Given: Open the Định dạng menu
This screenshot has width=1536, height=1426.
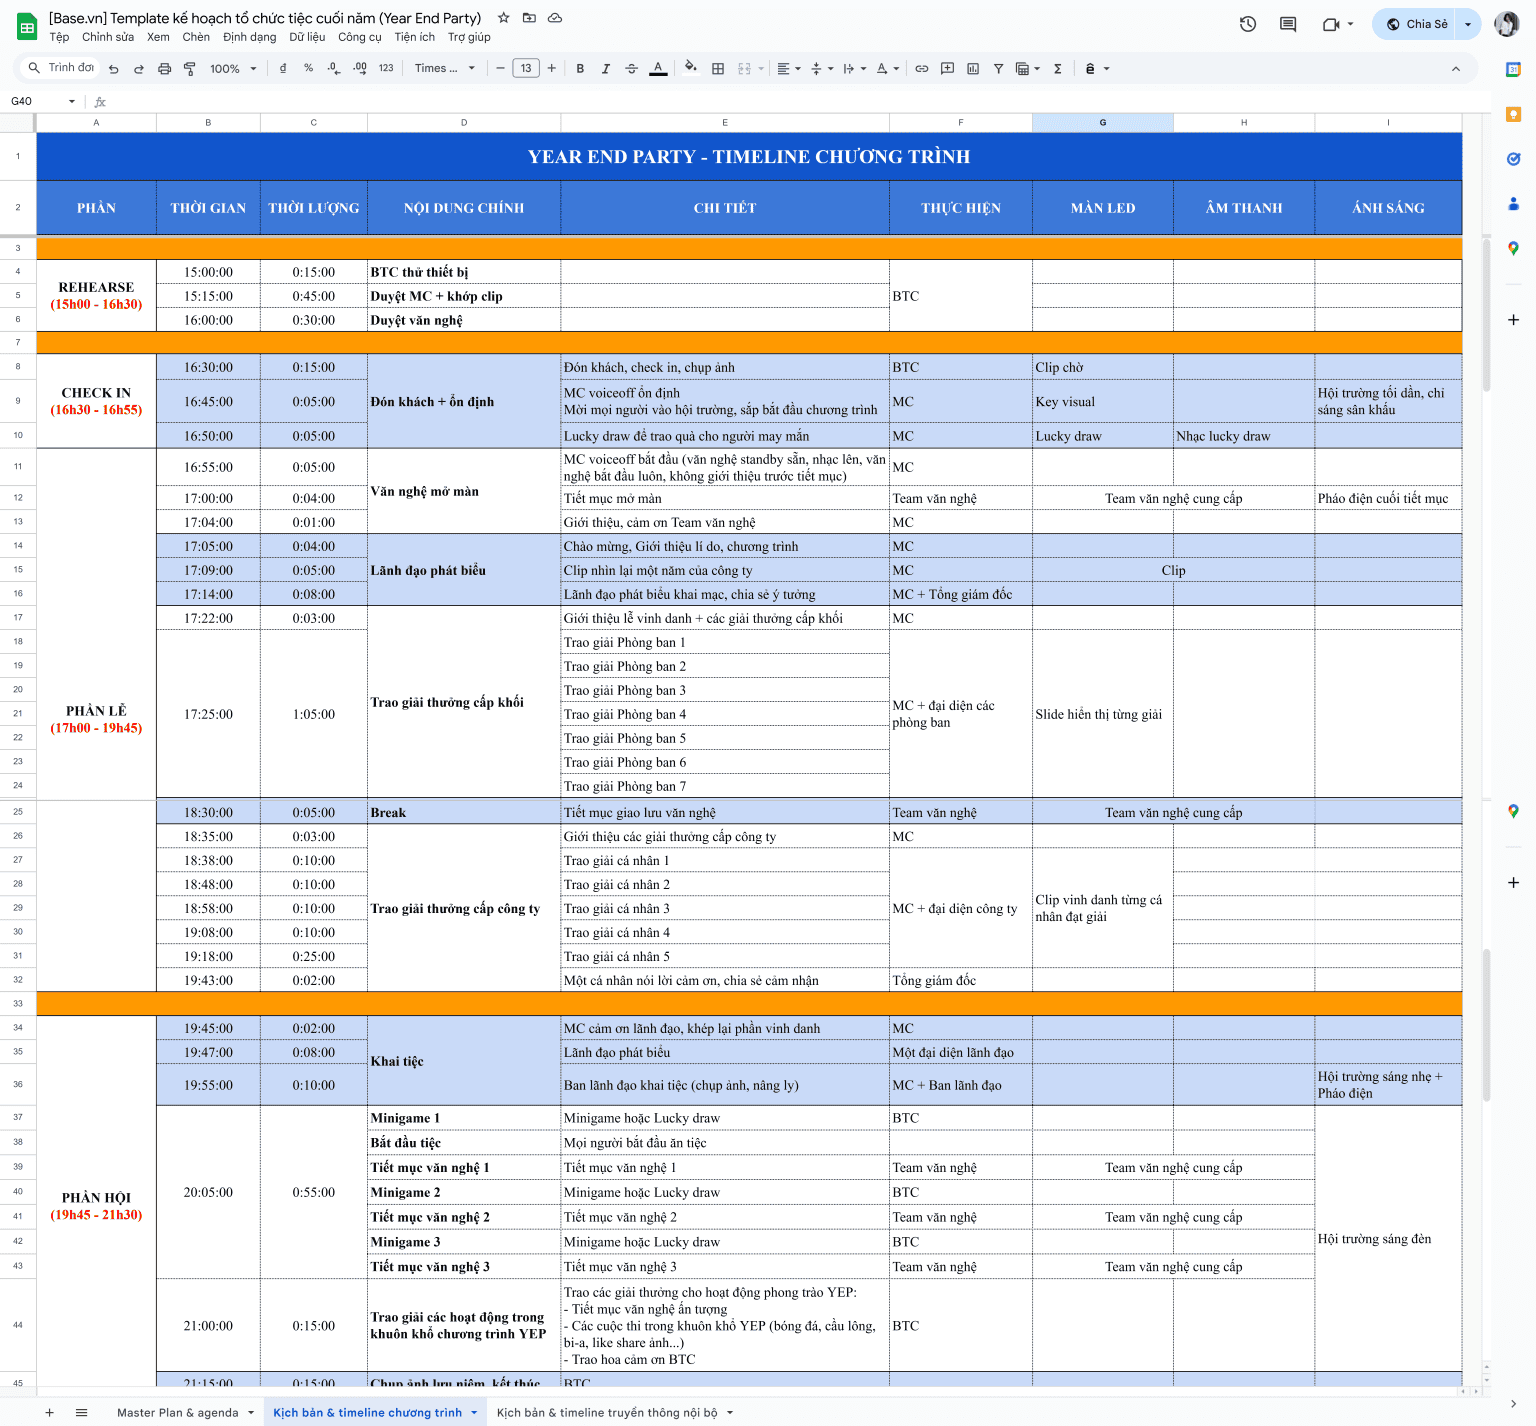Looking at the screenshot, I should point(249,37).
